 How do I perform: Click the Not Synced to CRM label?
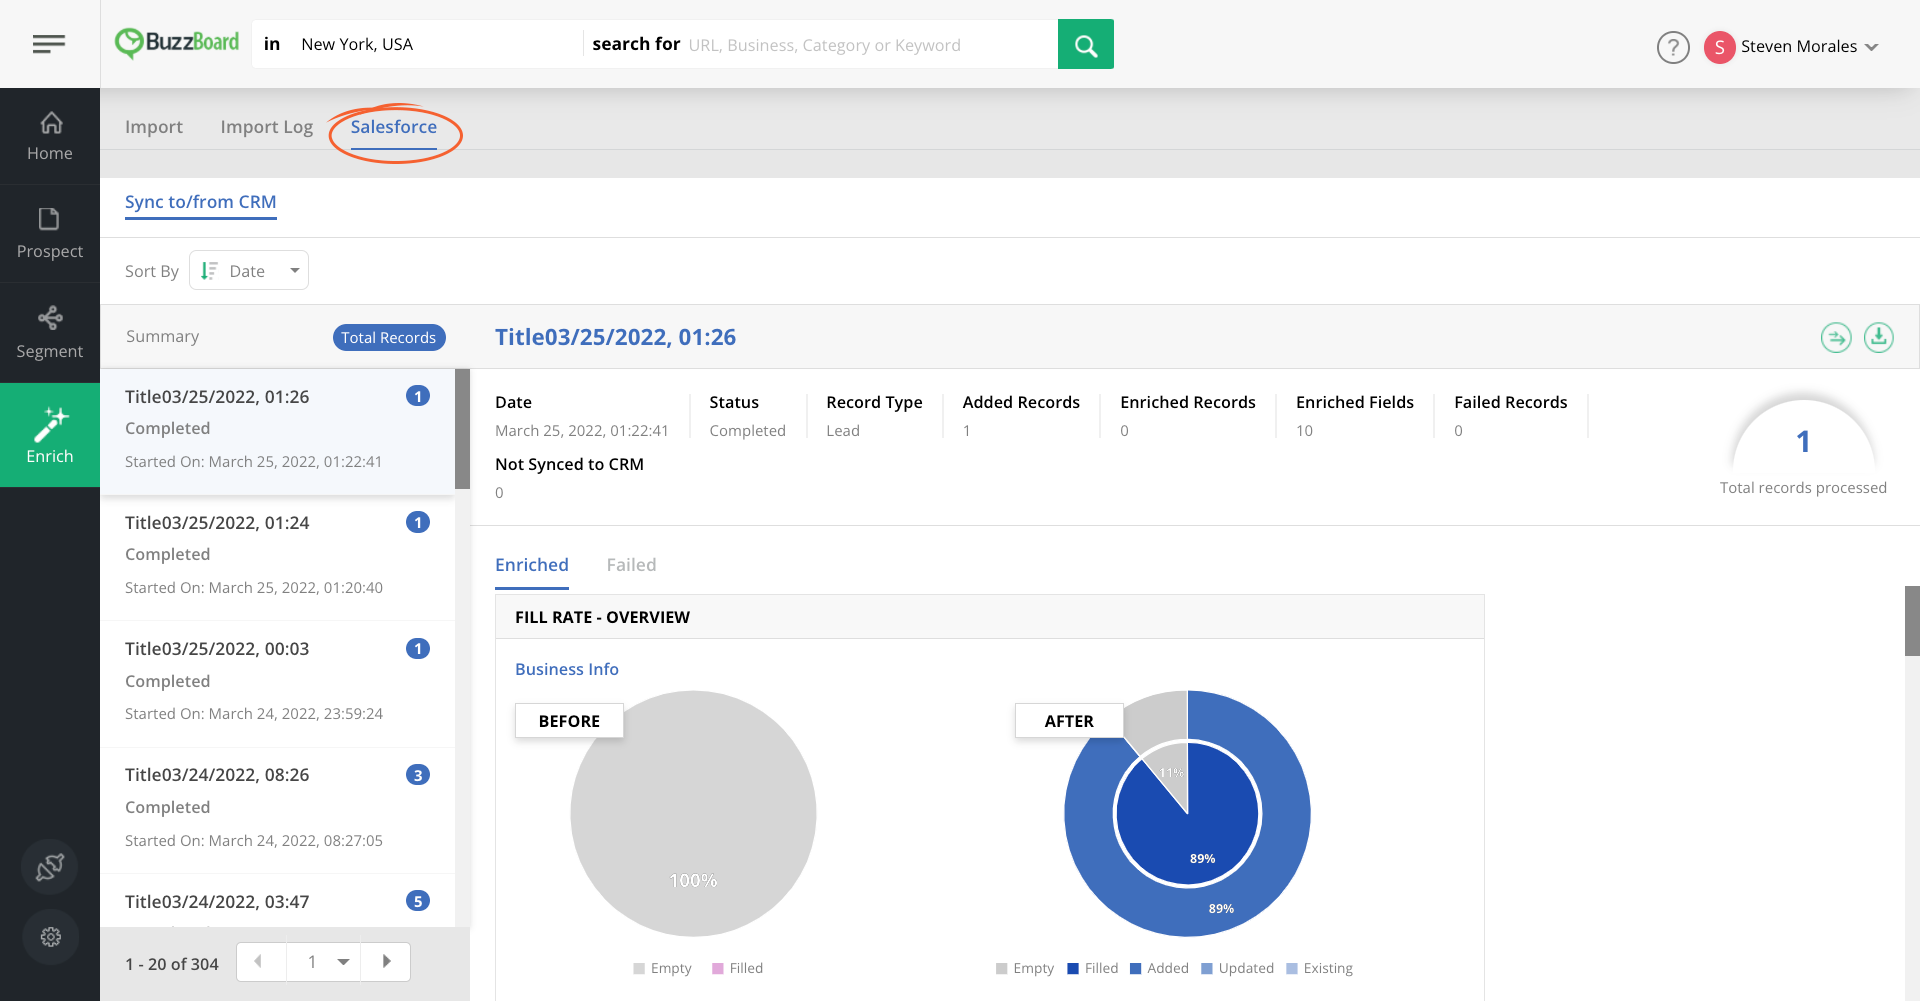569,464
